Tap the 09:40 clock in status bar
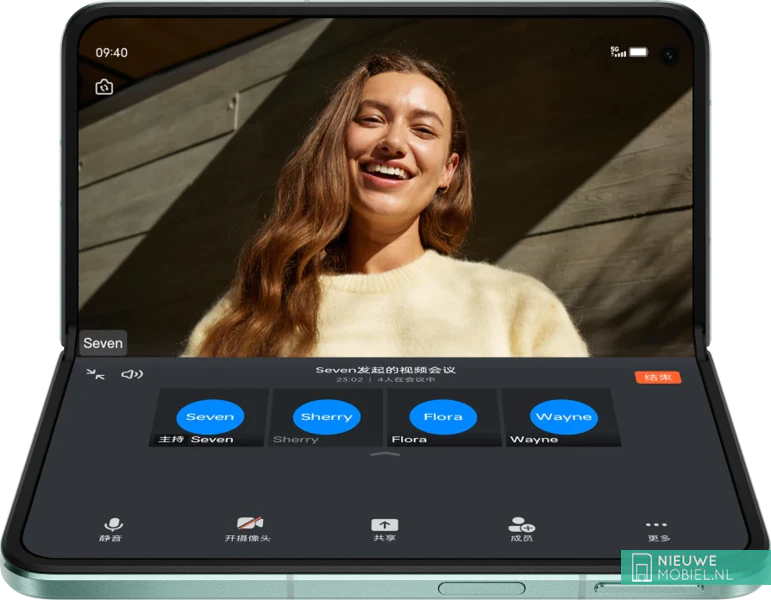 point(111,53)
